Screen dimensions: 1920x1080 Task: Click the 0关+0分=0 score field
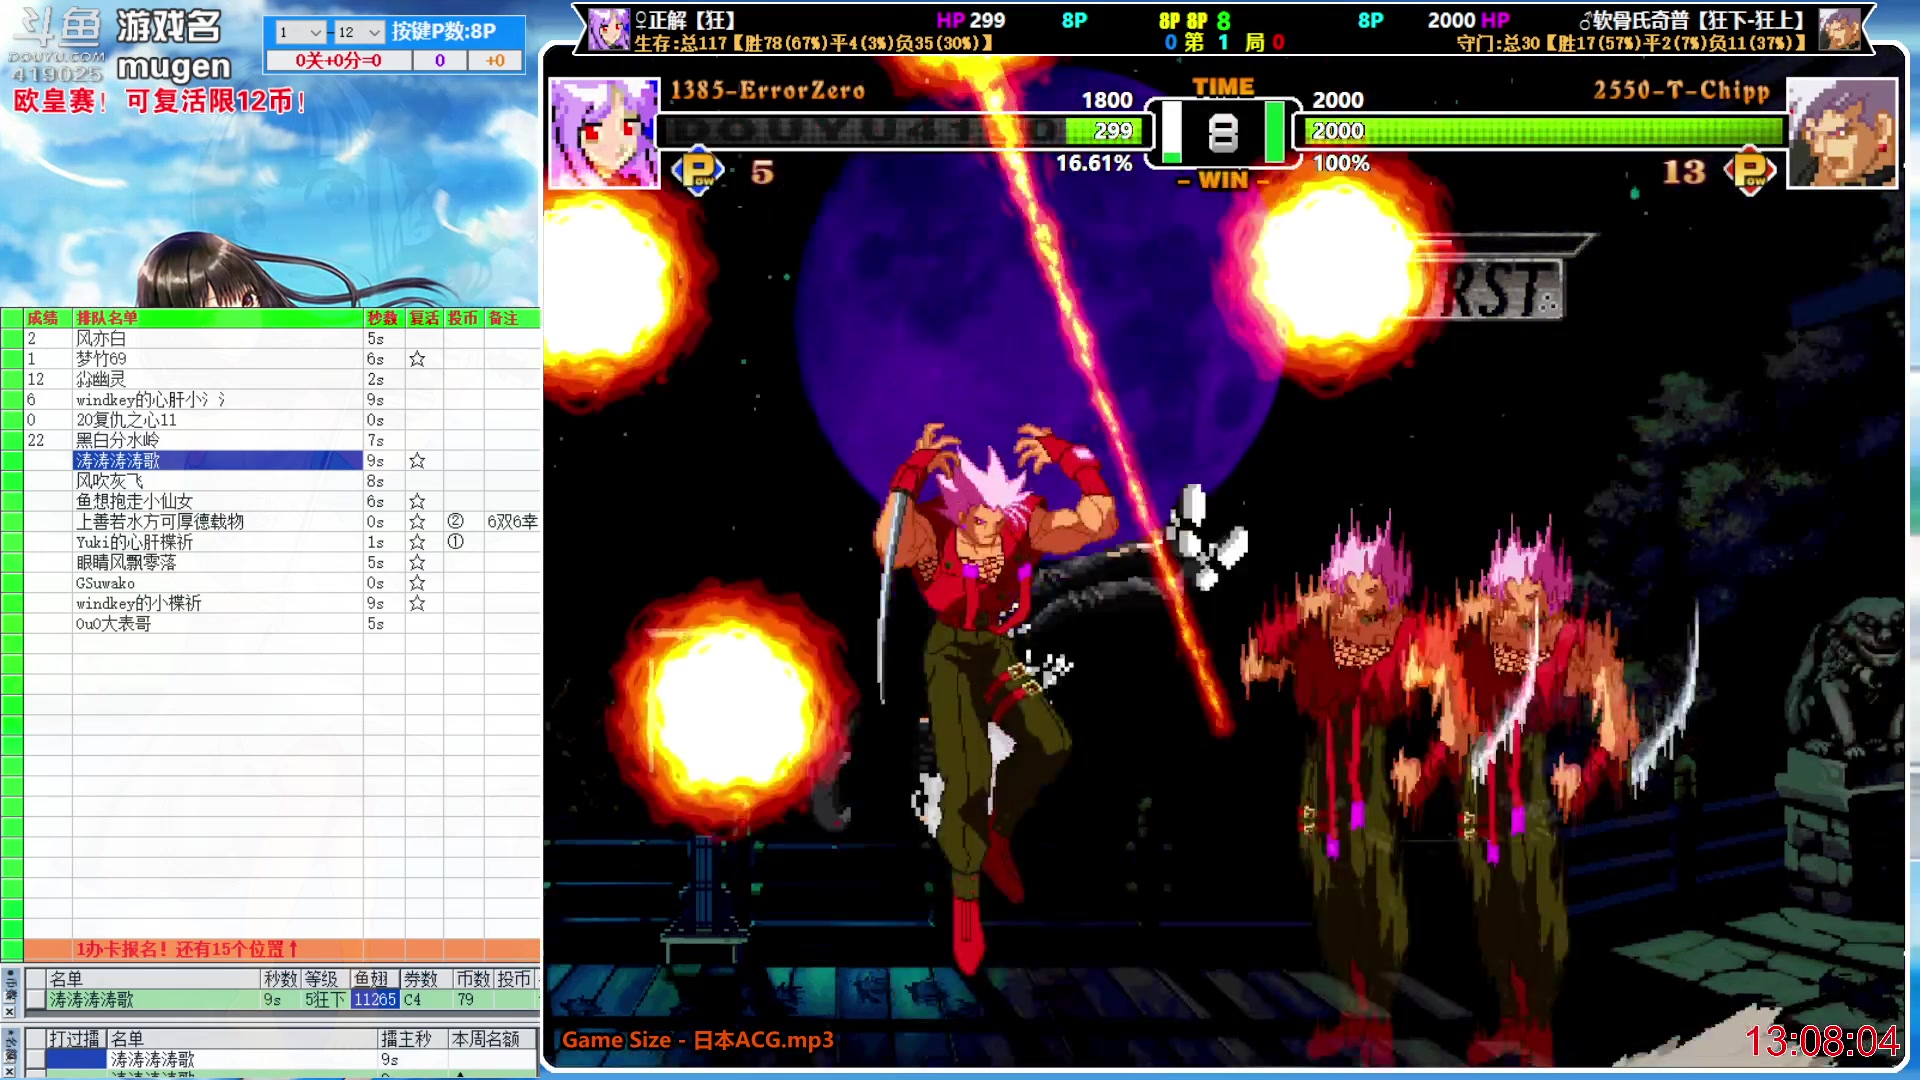[338, 61]
